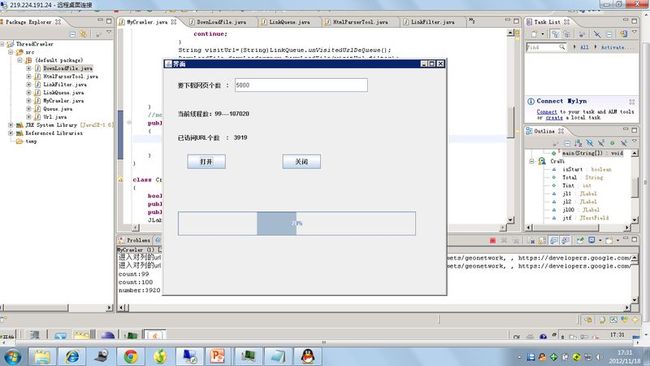Select LinkFilter.java in Package Explorer
The height and width of the screenshot is (366, 650).
click(65, 85)
